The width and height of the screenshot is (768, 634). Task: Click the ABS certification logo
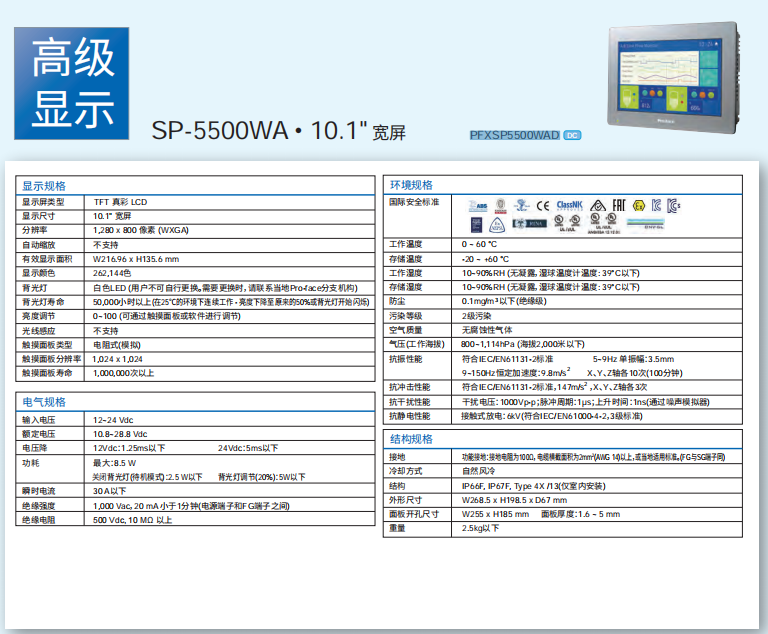(478, 206)
